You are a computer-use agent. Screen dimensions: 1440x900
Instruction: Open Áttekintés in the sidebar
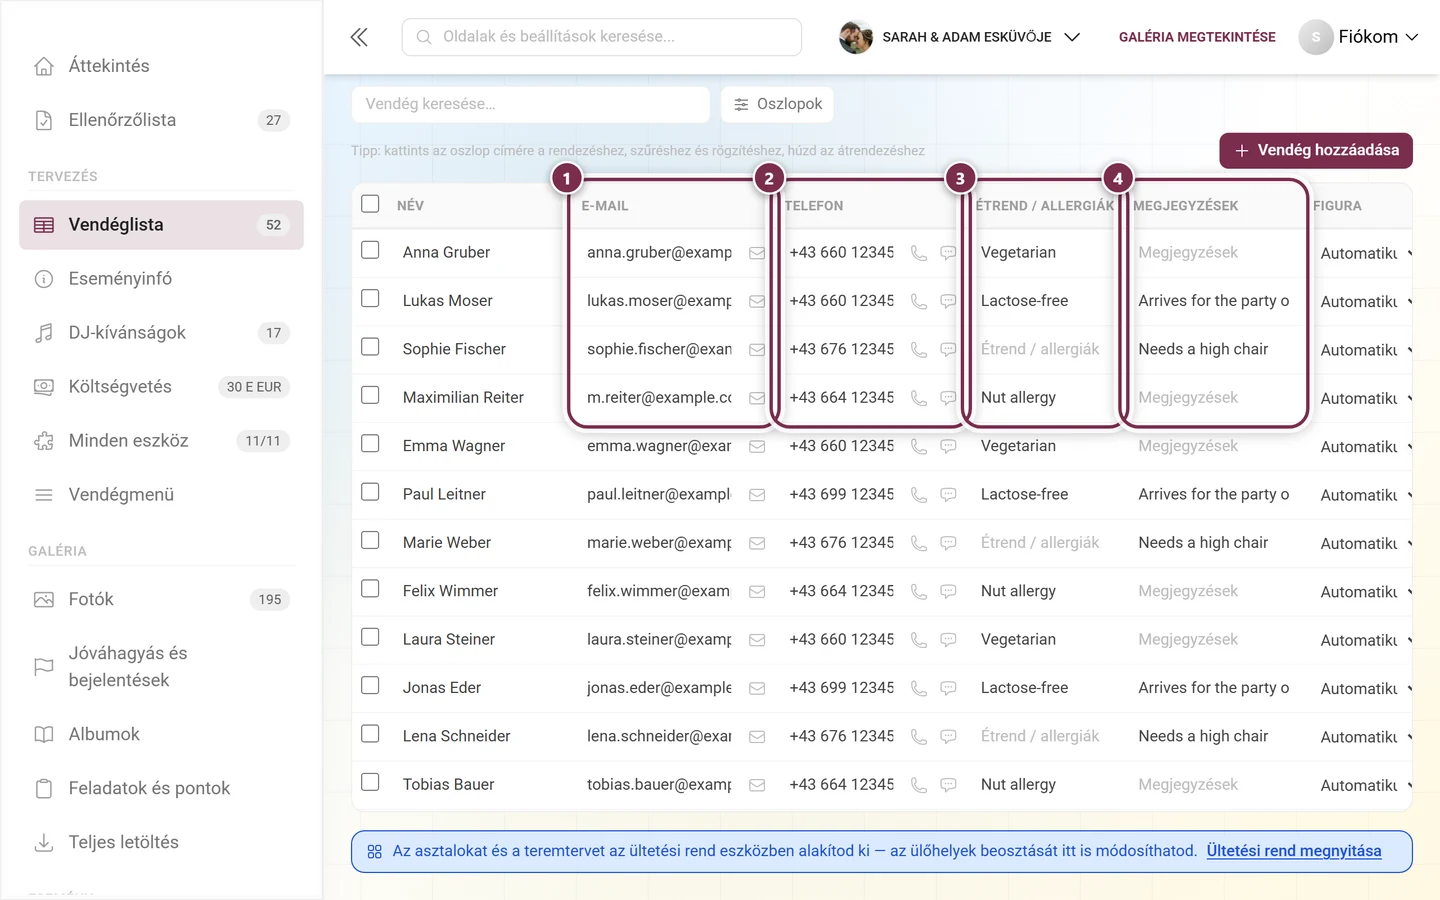[x=161, y=66]
